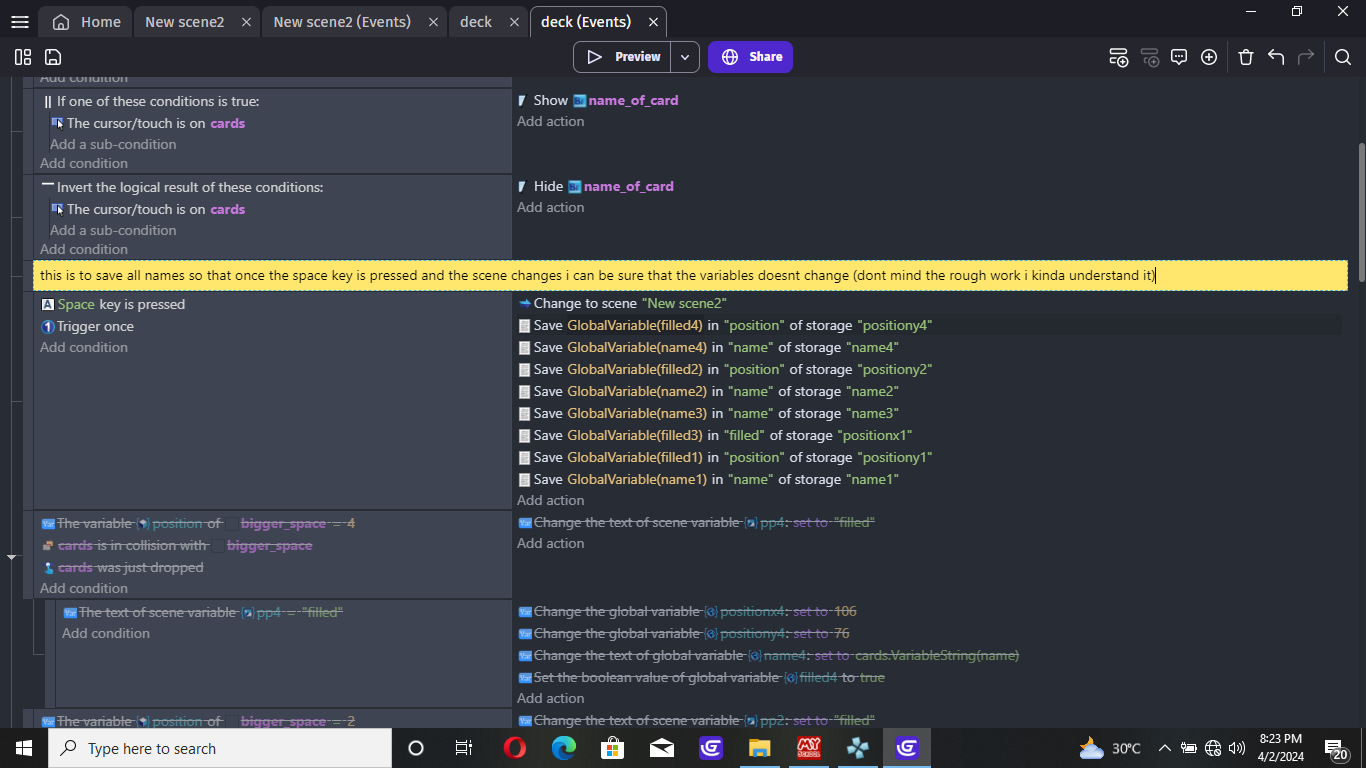Click the Home tab house icon
This screenshot has height=768, width=1366.
coord(61,22)
